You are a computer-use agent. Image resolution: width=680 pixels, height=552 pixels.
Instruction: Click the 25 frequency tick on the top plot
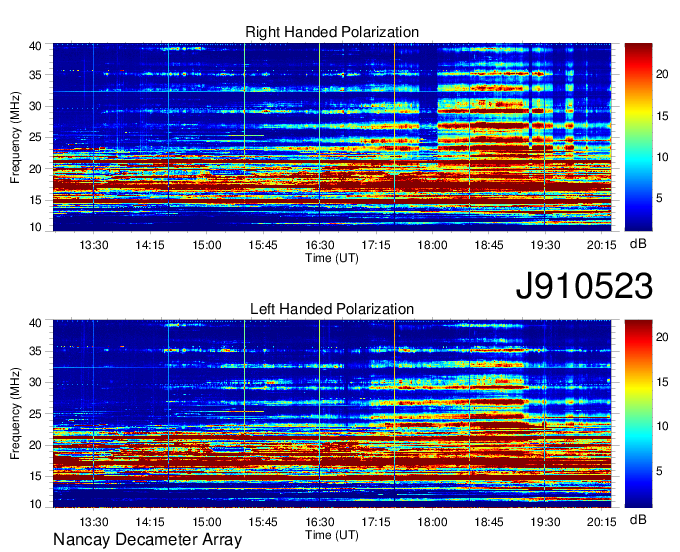click(35, 138)
